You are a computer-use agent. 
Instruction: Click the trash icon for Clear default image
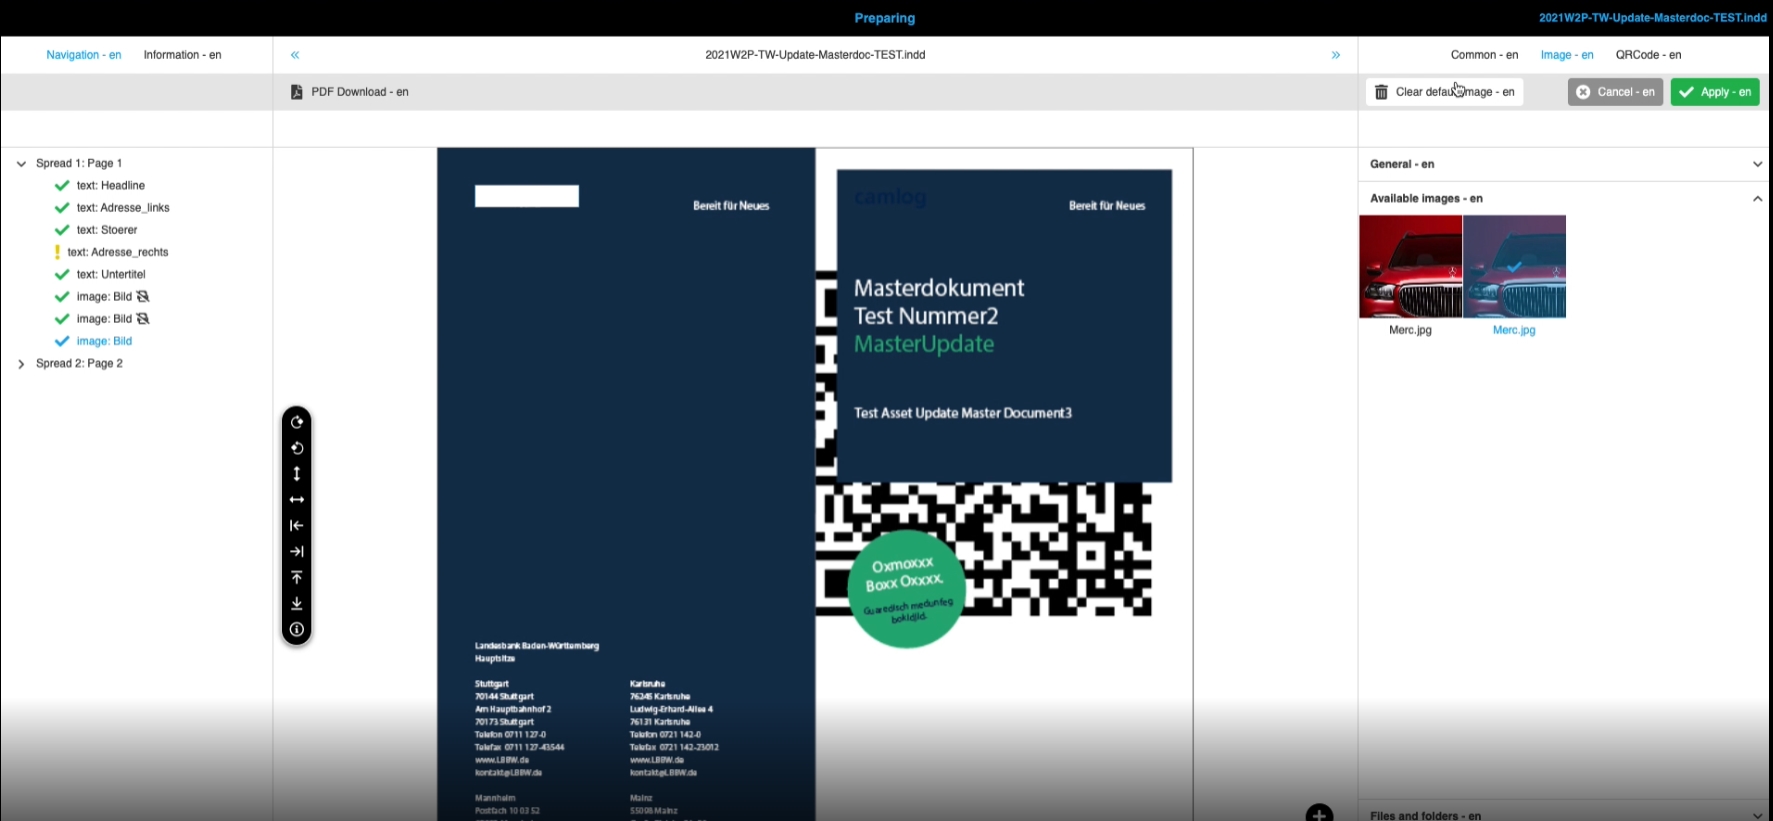coord(1381,92)
